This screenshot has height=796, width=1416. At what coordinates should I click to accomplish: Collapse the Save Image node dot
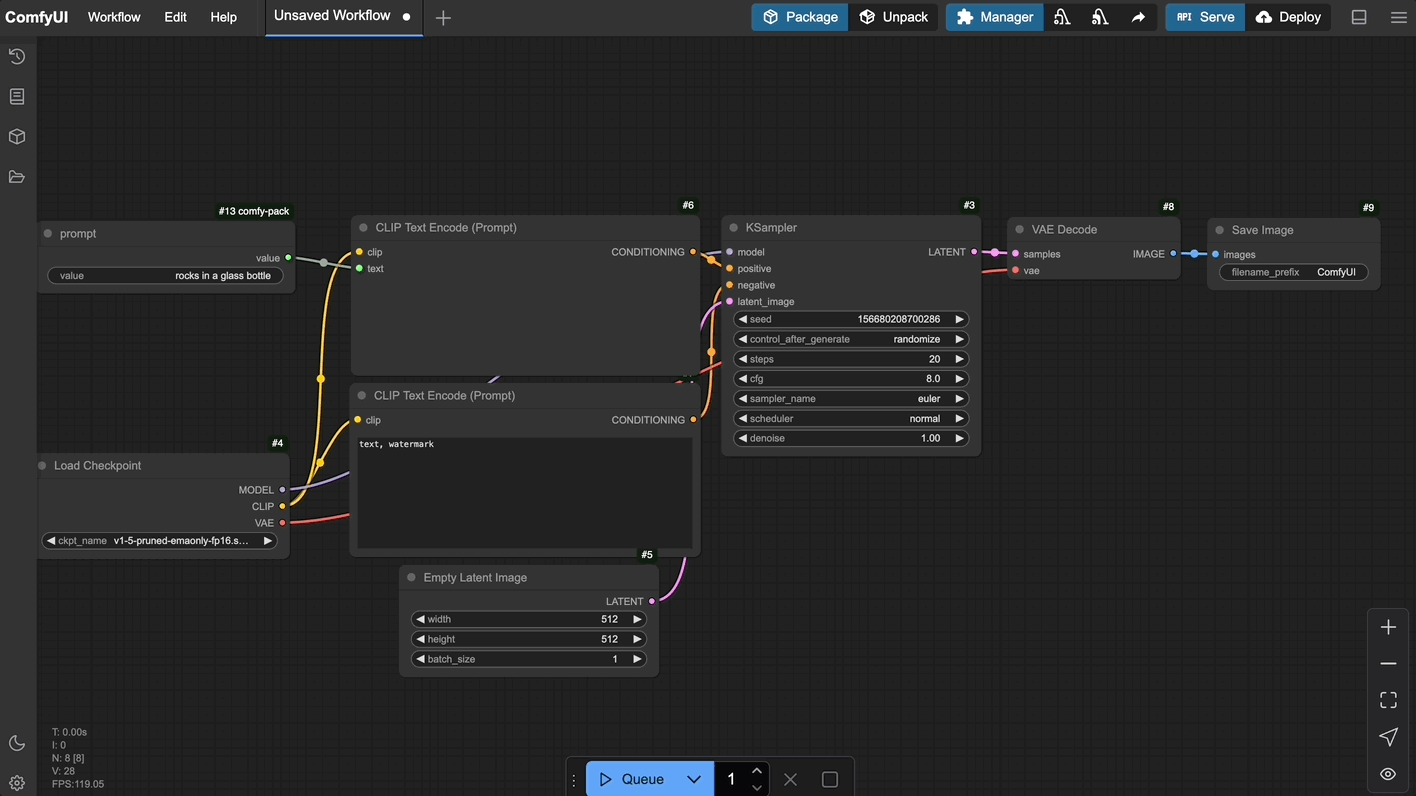pos(1219,230)
